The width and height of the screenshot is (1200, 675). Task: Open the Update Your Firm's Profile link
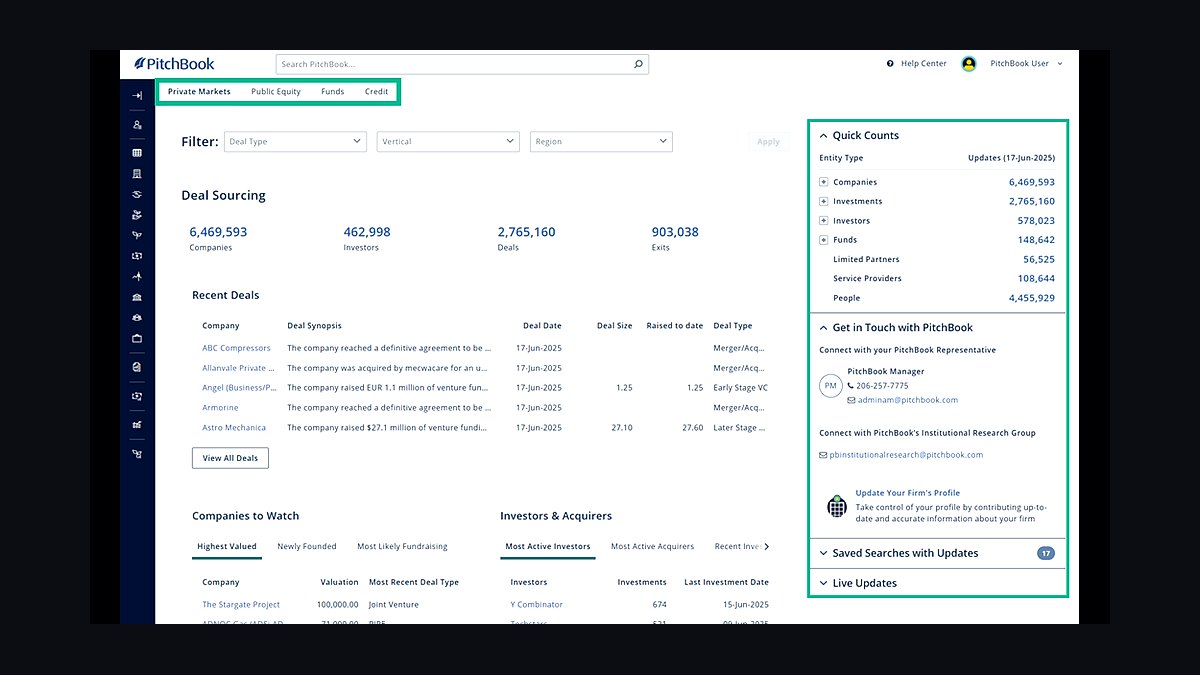tap(908, 493)
